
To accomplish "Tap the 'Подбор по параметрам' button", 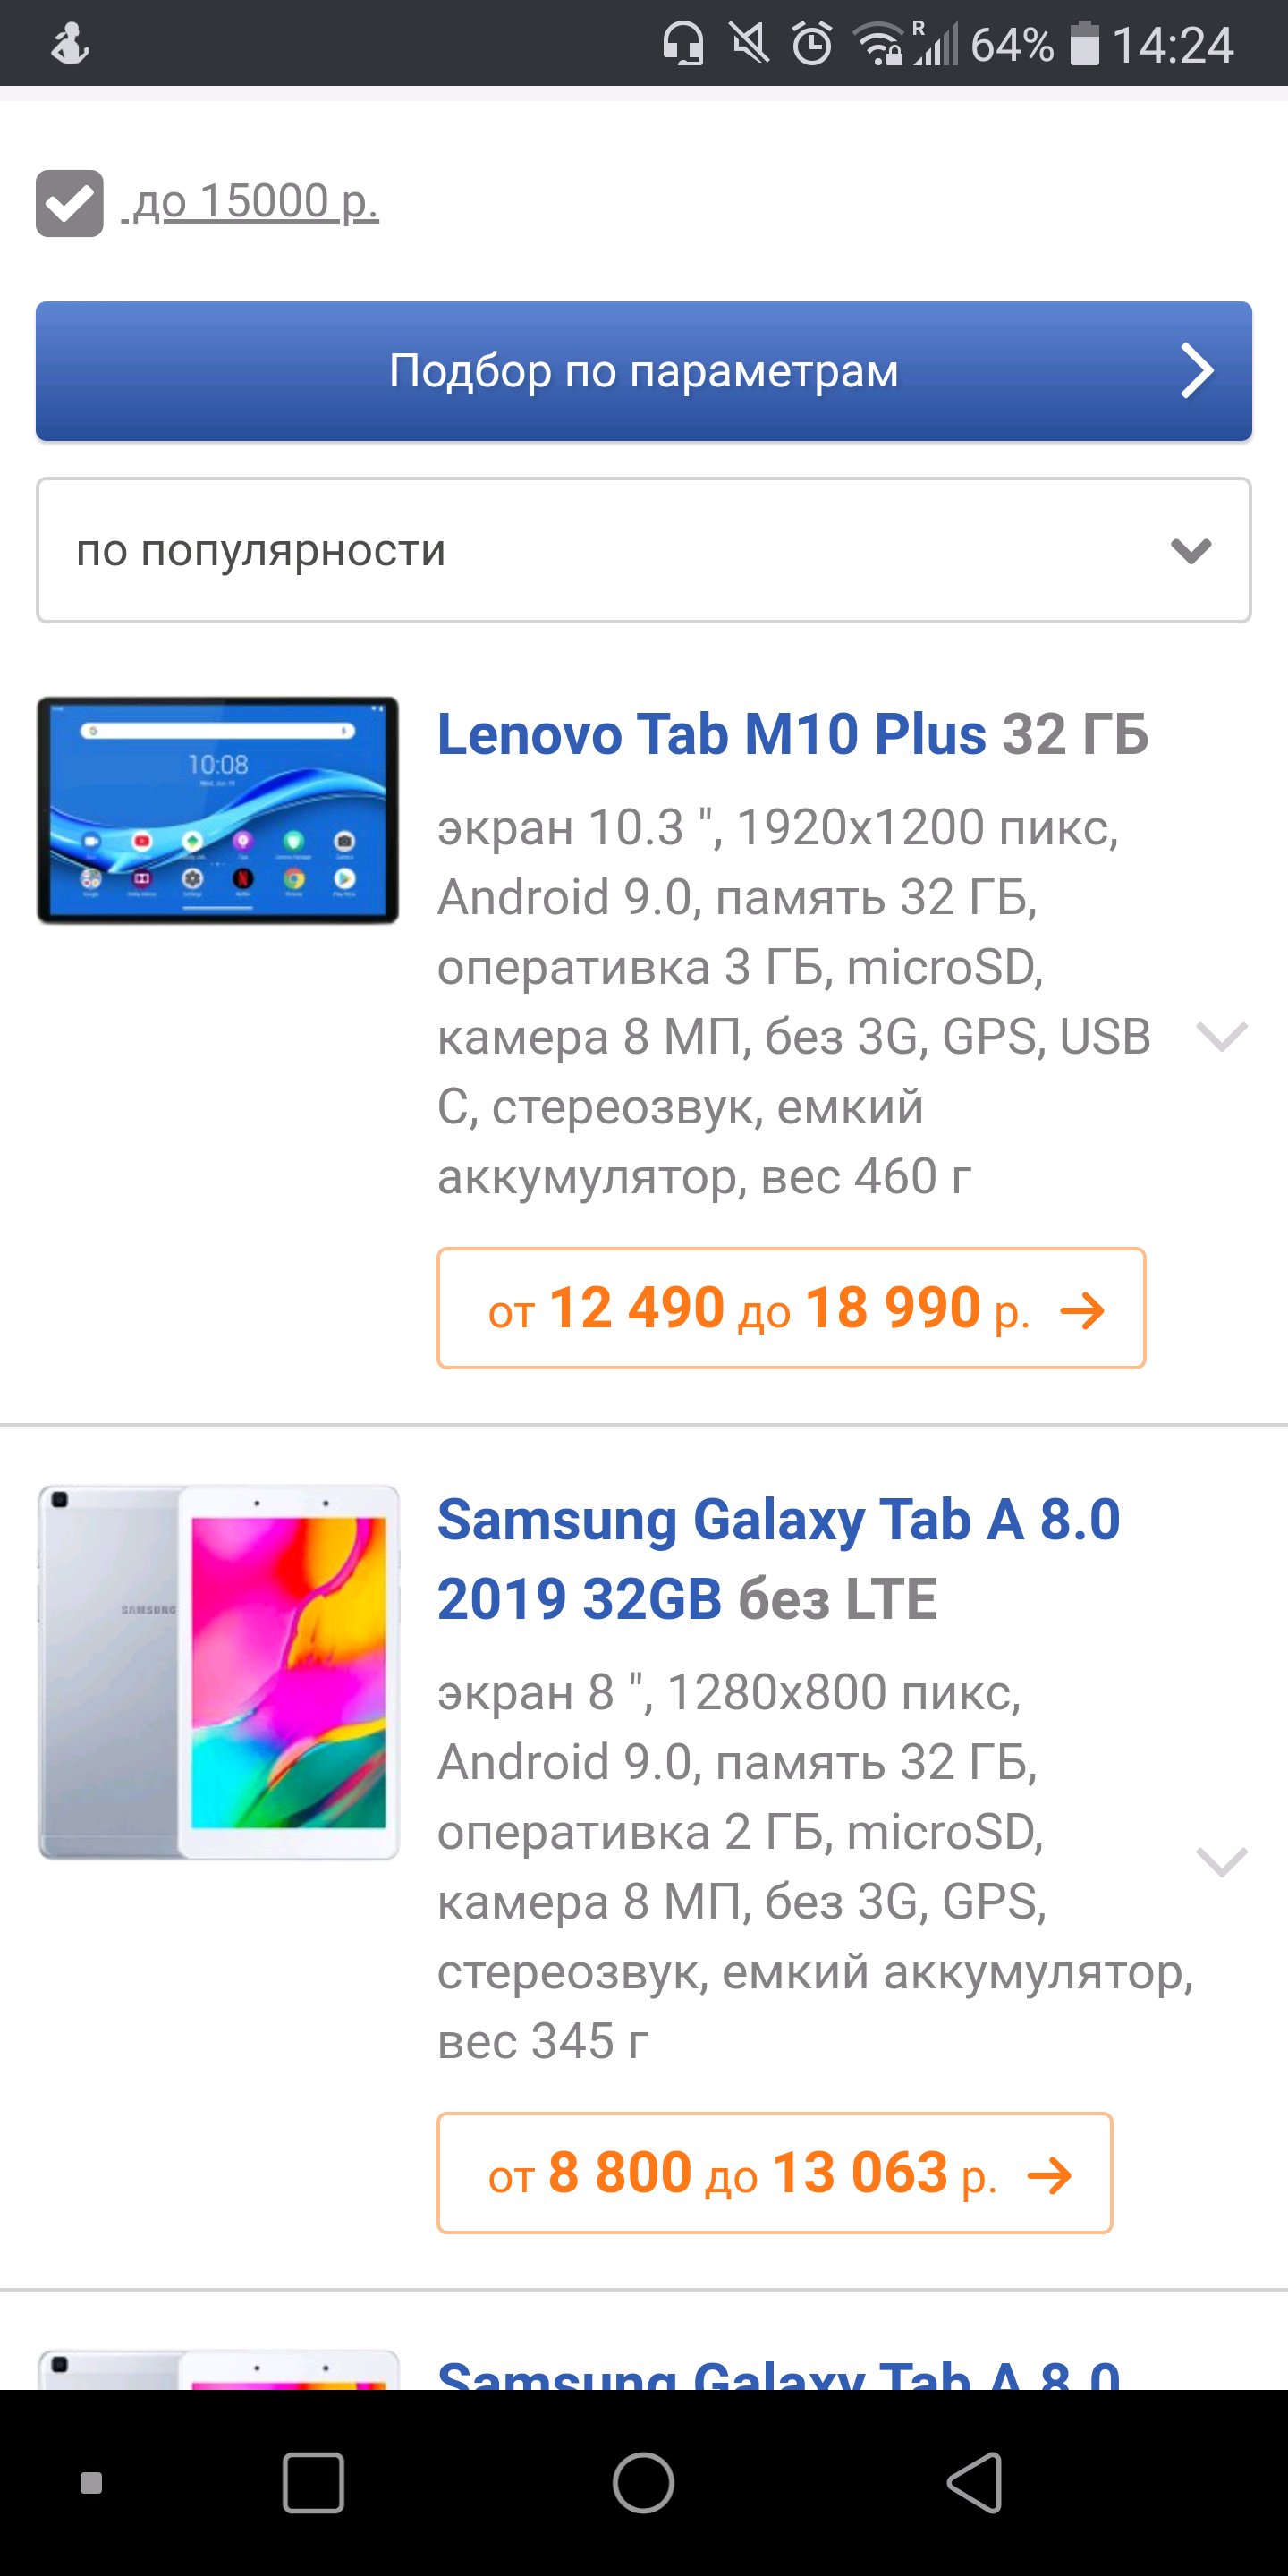I will pyautogui.click(x=643, y=371).
